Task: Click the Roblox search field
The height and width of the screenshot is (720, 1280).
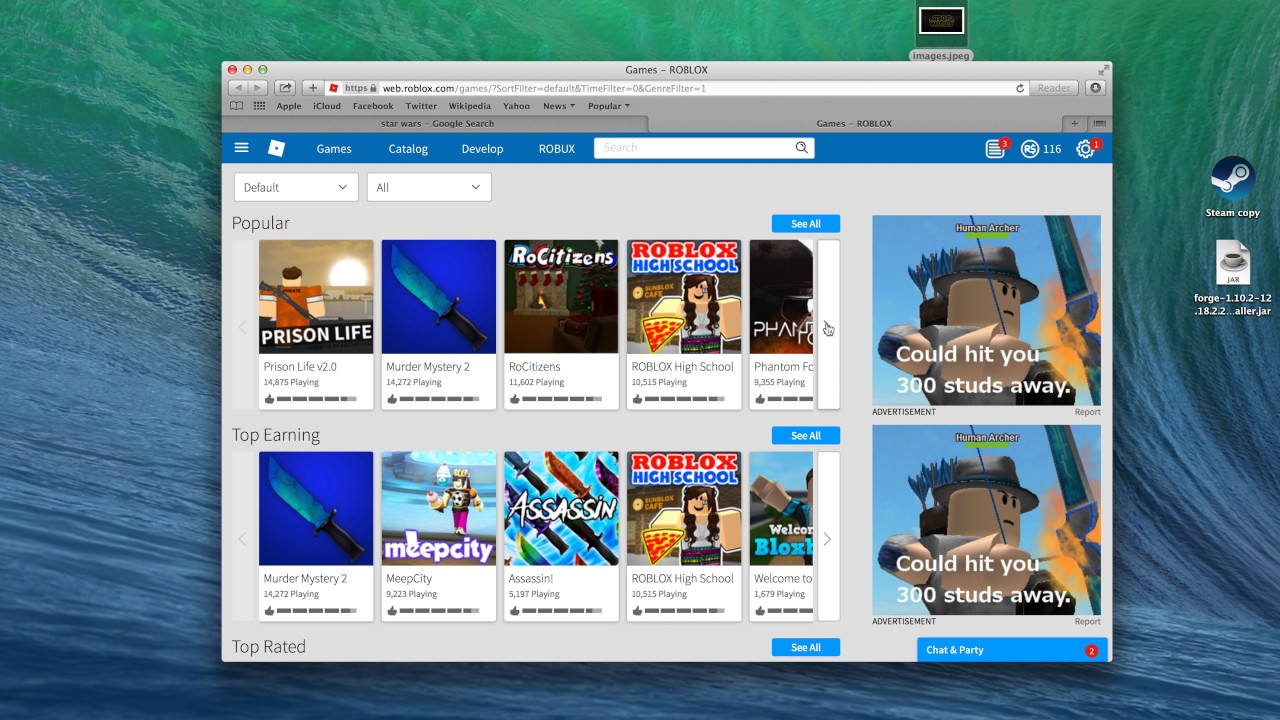Action: [704, 148]
